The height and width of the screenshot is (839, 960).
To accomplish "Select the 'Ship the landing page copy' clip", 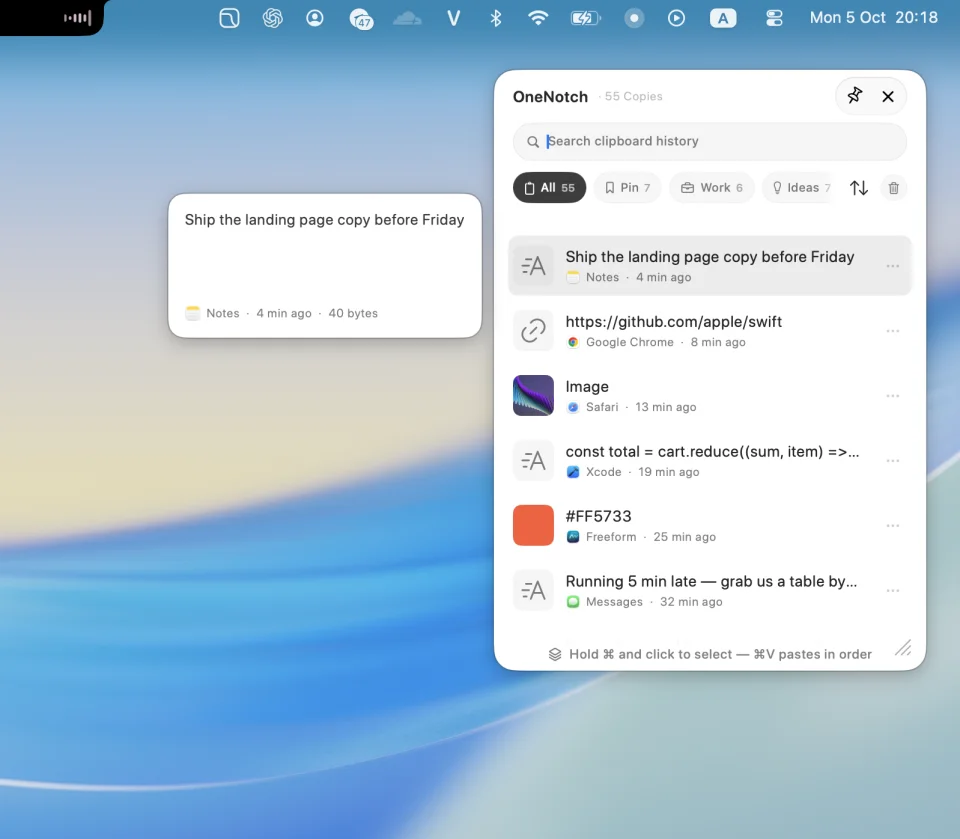I will 710,266.
